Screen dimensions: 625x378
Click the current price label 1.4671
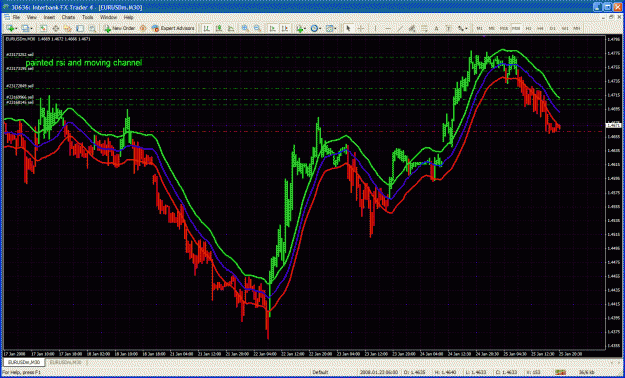click(613, 125)
